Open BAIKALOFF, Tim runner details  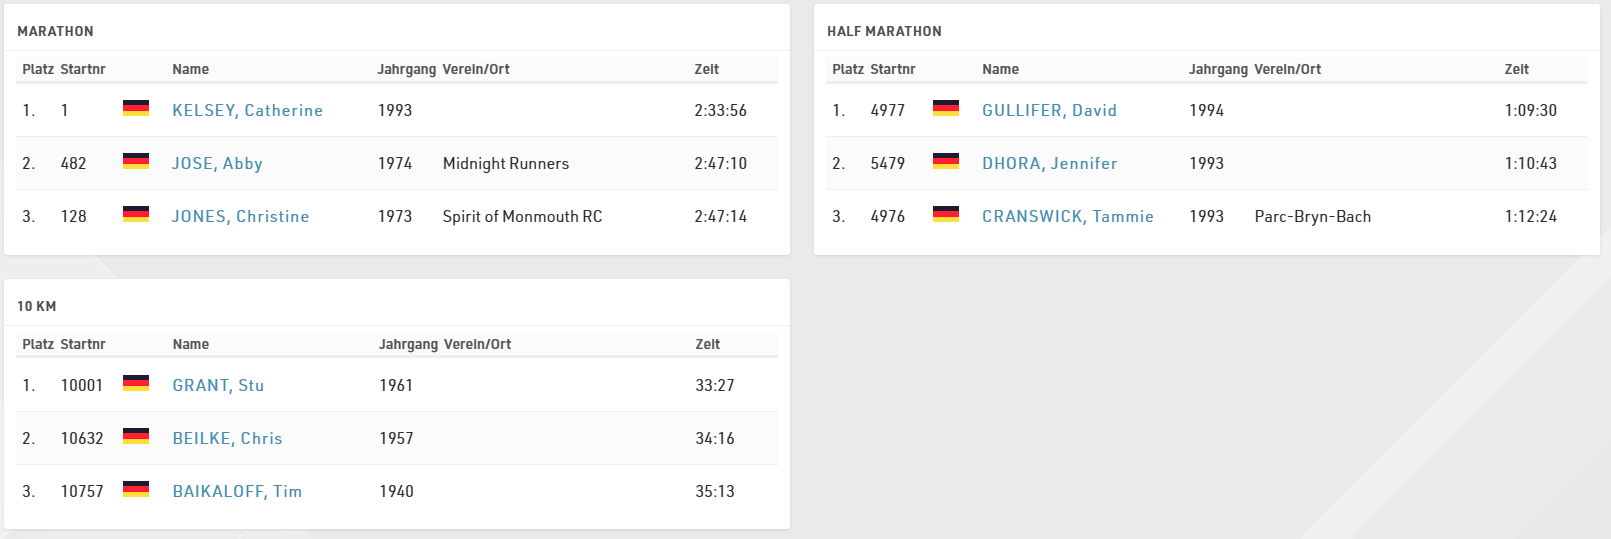tap(237, 491)
